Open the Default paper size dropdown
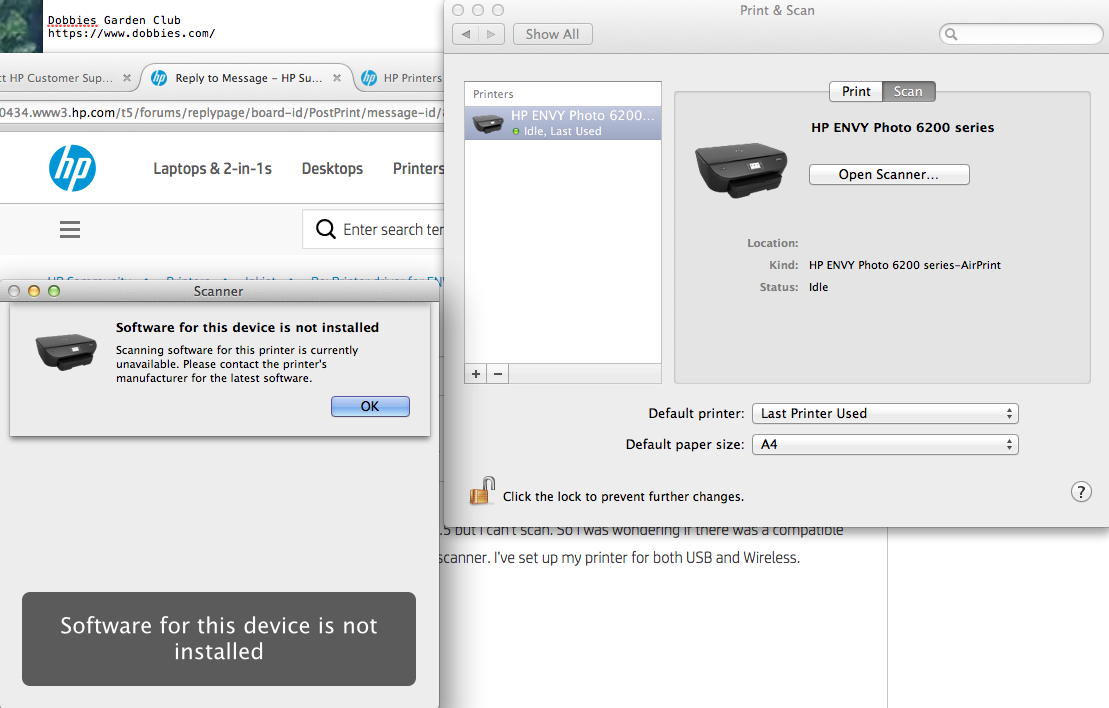Viewport: 1109px width, 708px height. [x=885, y=444]
